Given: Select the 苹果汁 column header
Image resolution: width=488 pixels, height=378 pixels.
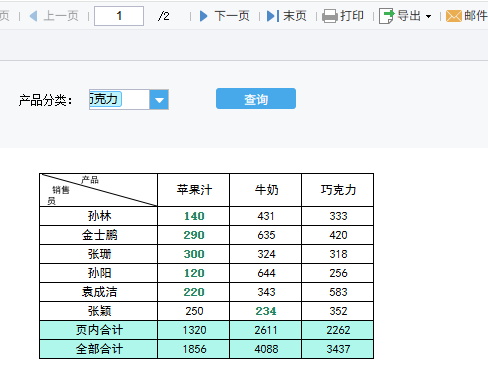Looking at the screenshot, I should click(x=194, y=190).
